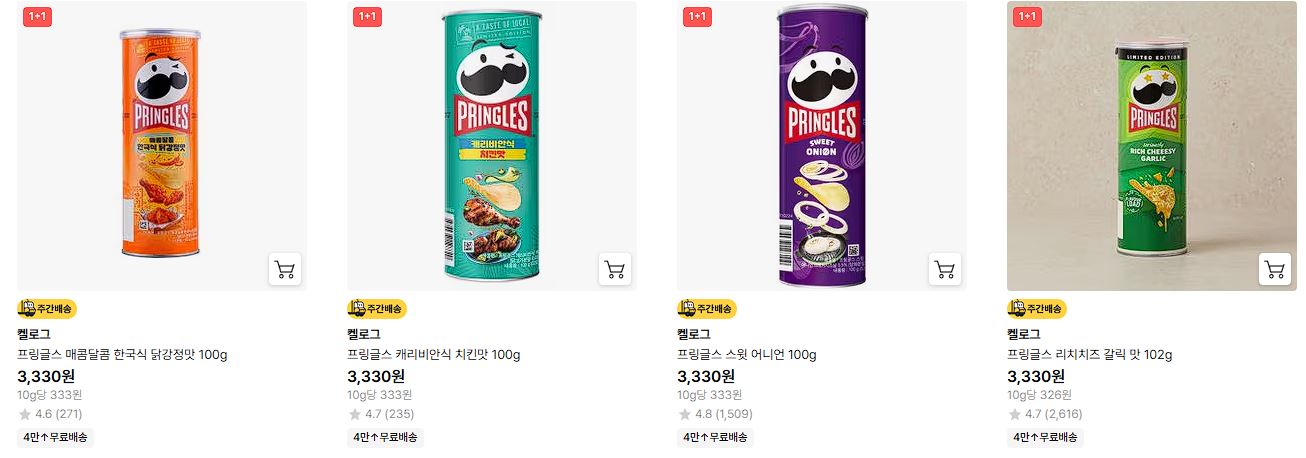Open the teal Caribbean chicken Pringles image

[x=492, y=146]
